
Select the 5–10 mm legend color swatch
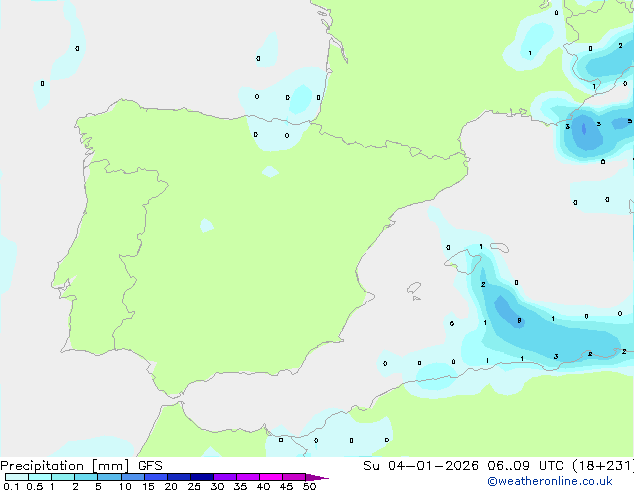click(x=109, y=477)
